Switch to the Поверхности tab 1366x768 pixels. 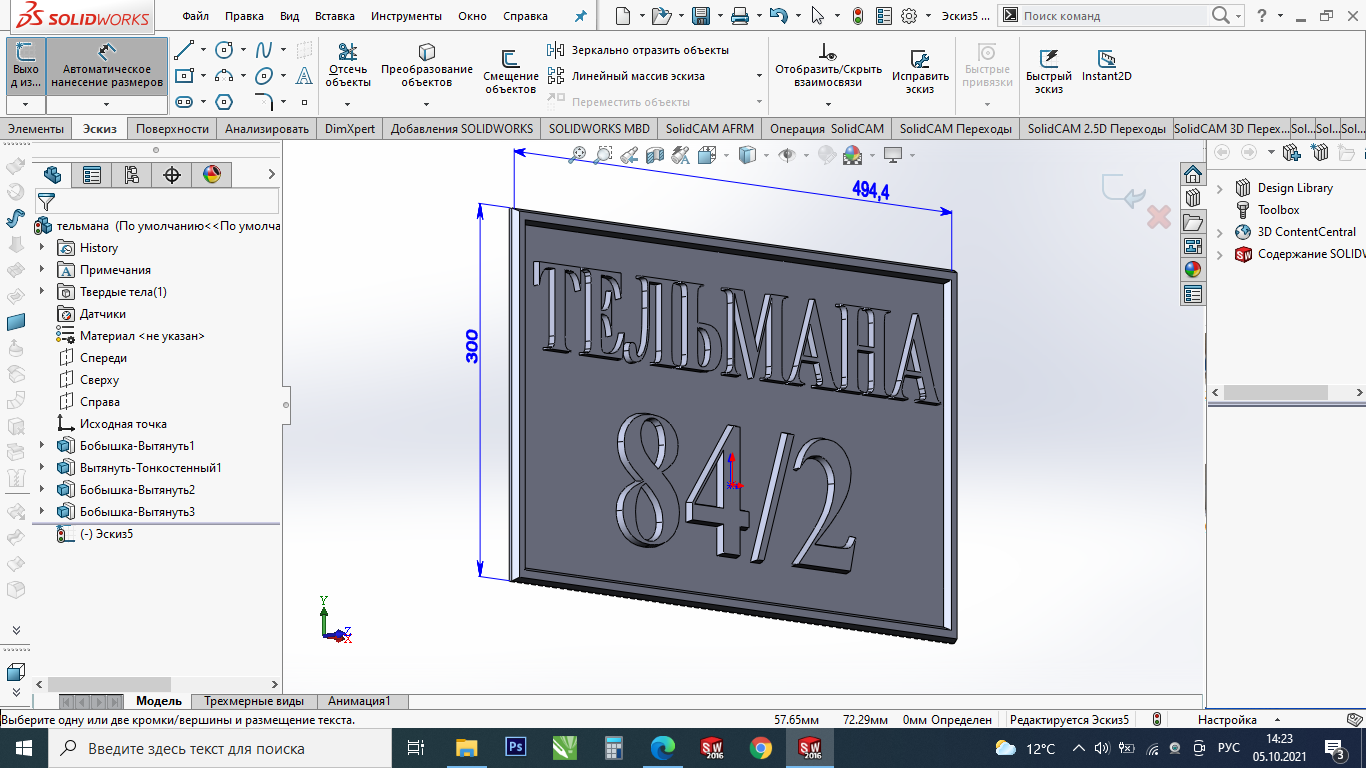(x=173, y=129)
